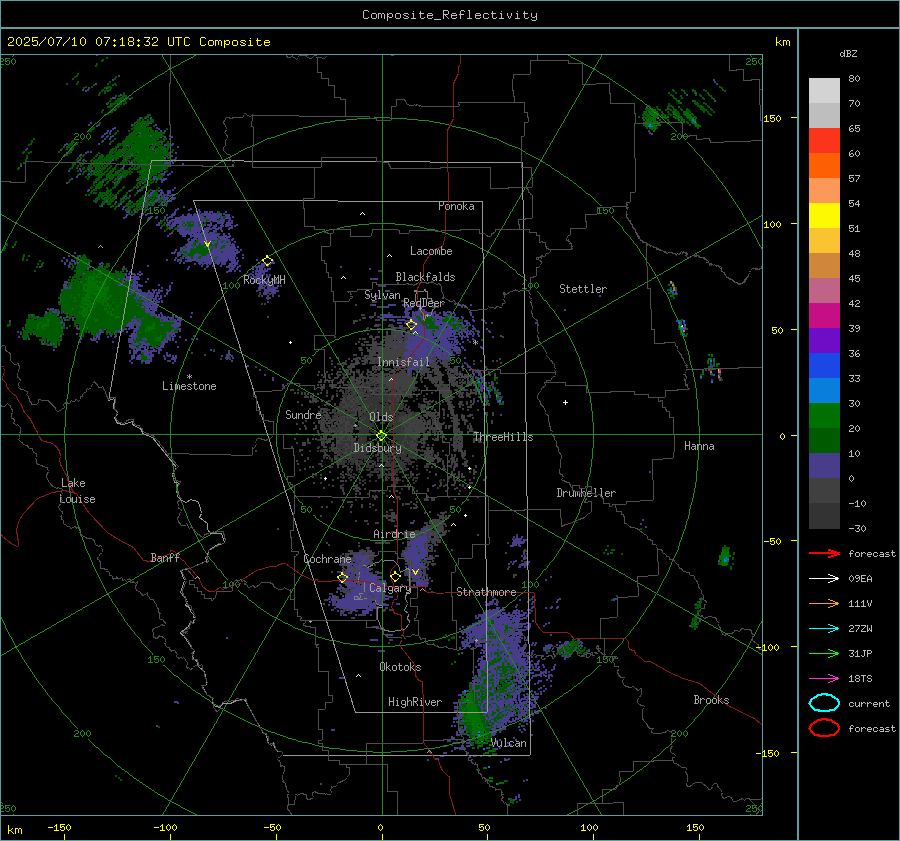
Task: Pick the red swatch between 65 and 60
Action: click(x=824, y=141)
